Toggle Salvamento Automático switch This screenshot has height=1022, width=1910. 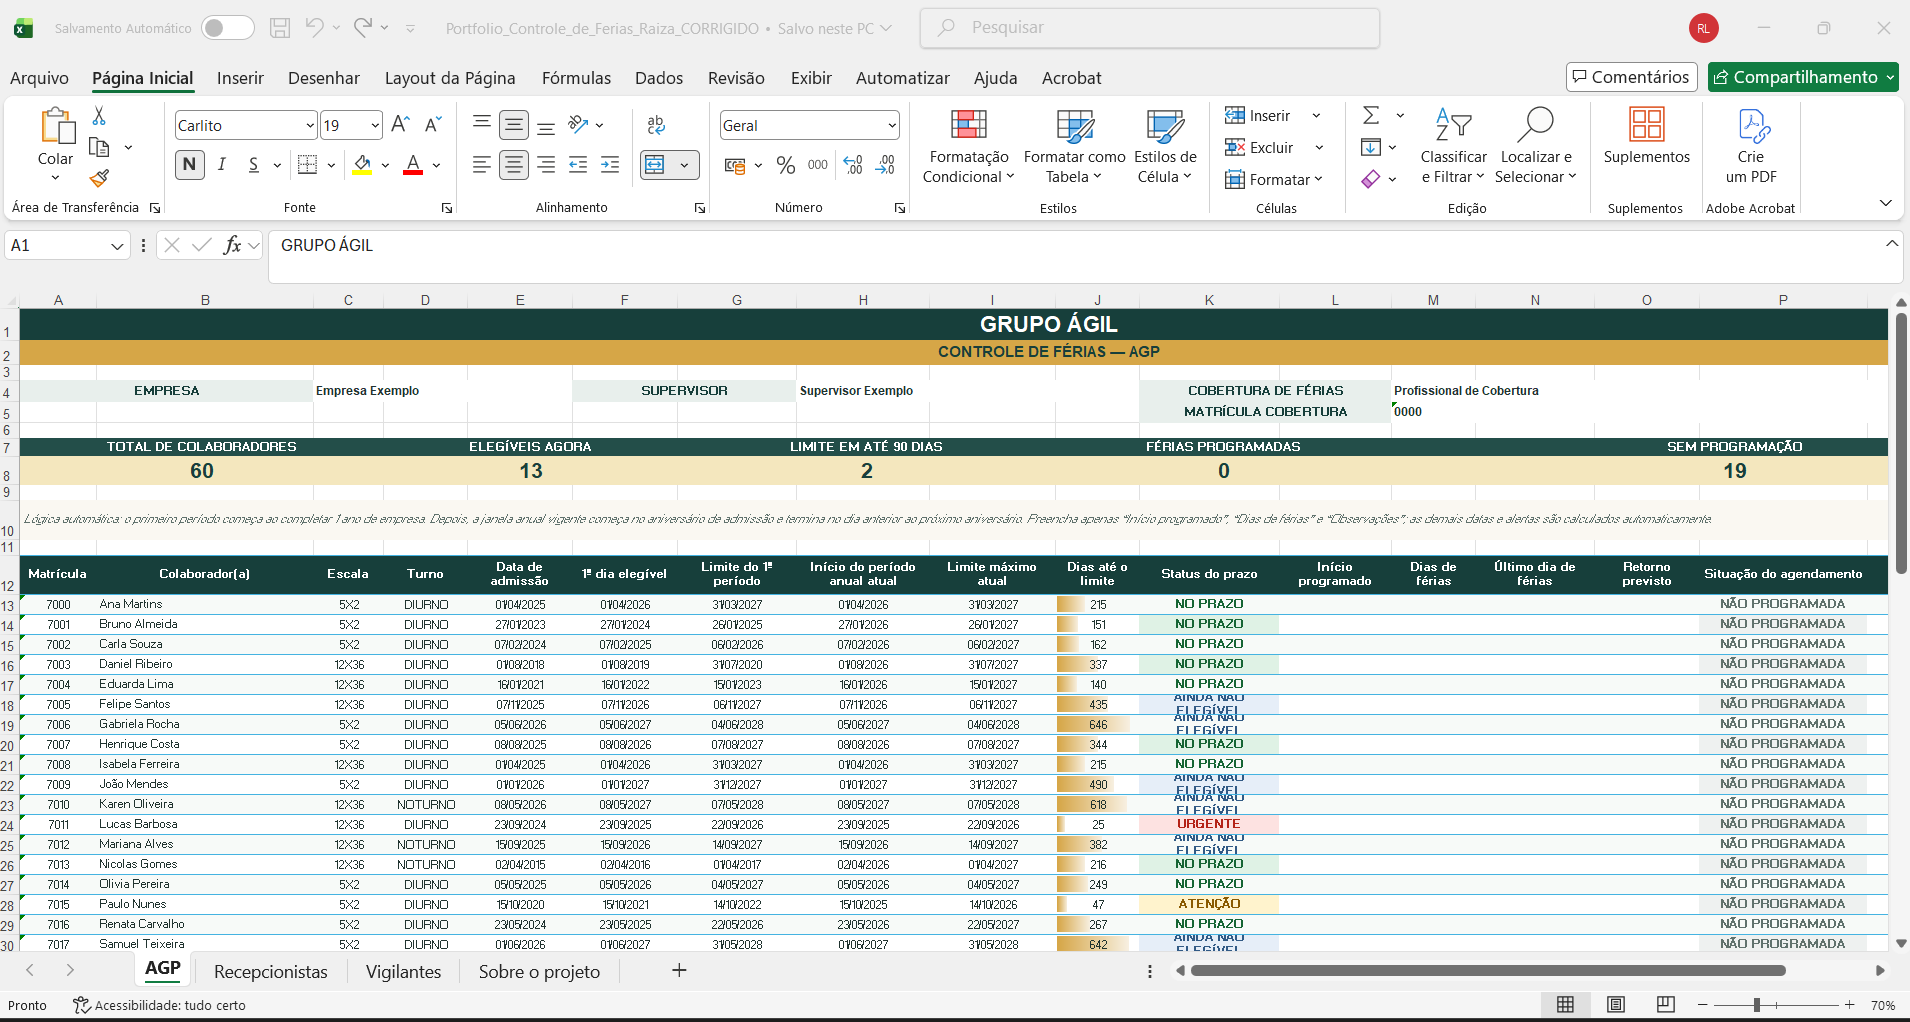[227, 28]
